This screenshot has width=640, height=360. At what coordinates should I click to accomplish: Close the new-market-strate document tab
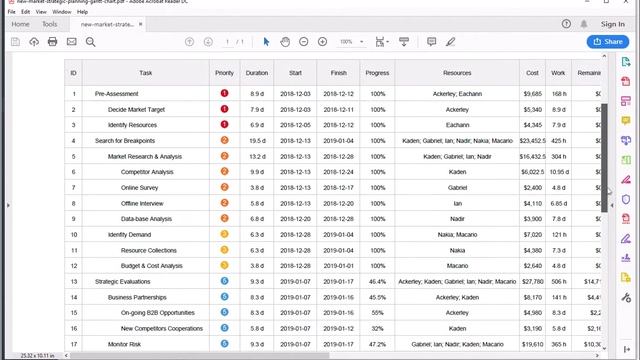pyautogui.click(x=141, y=24)
